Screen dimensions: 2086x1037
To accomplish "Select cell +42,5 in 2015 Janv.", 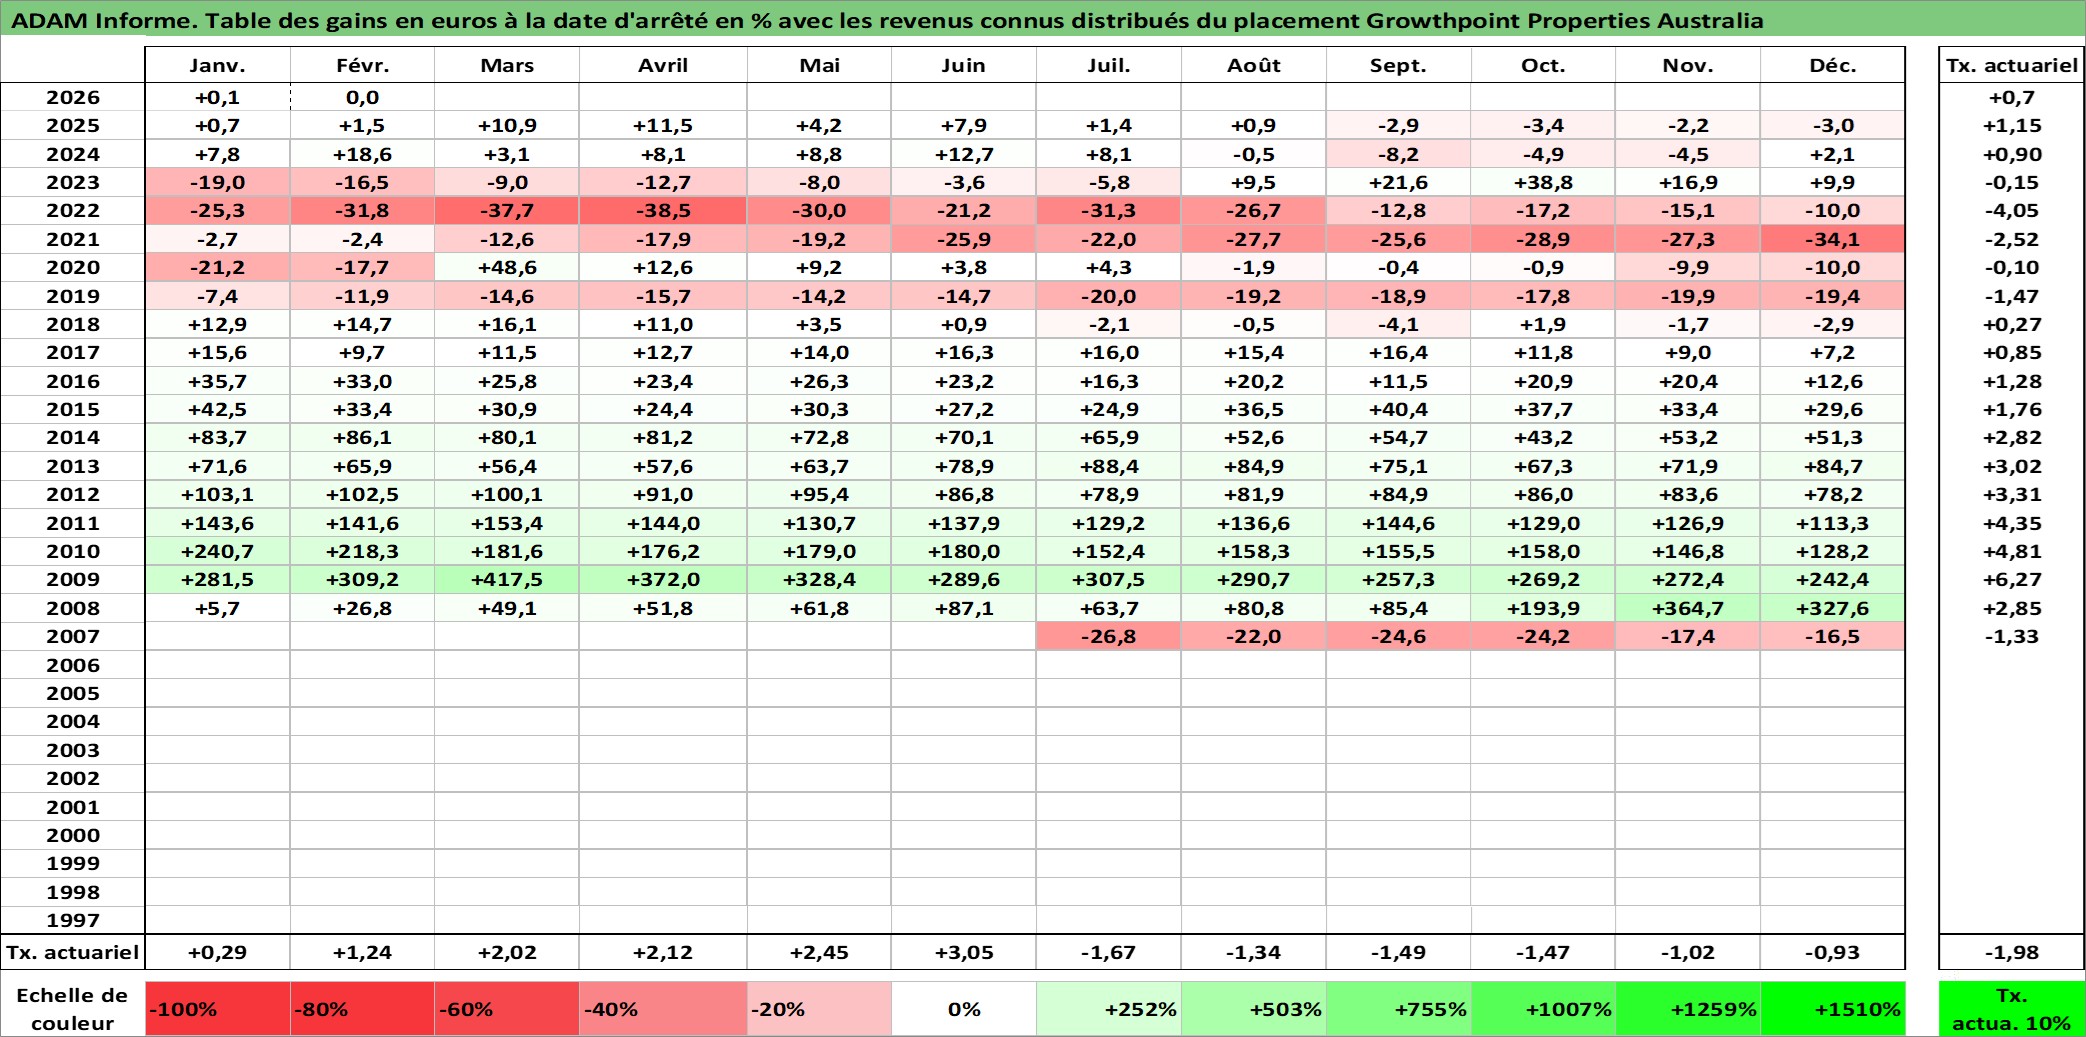I will click(x=217, y=409).
